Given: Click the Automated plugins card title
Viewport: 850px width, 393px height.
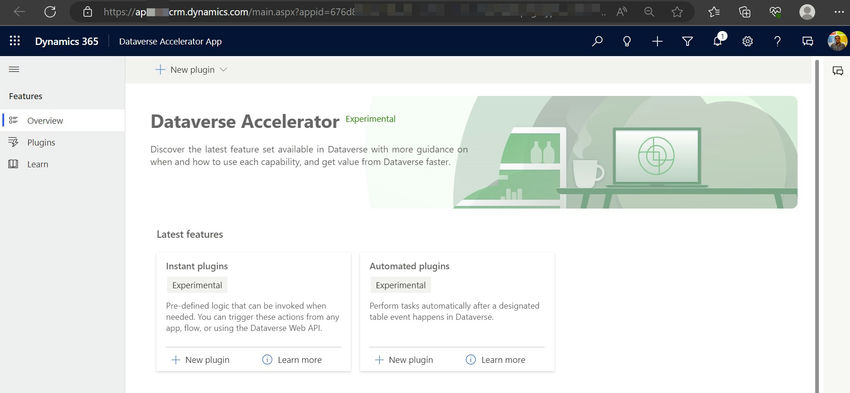Looking at the screenshot, I should pos(409,266).
